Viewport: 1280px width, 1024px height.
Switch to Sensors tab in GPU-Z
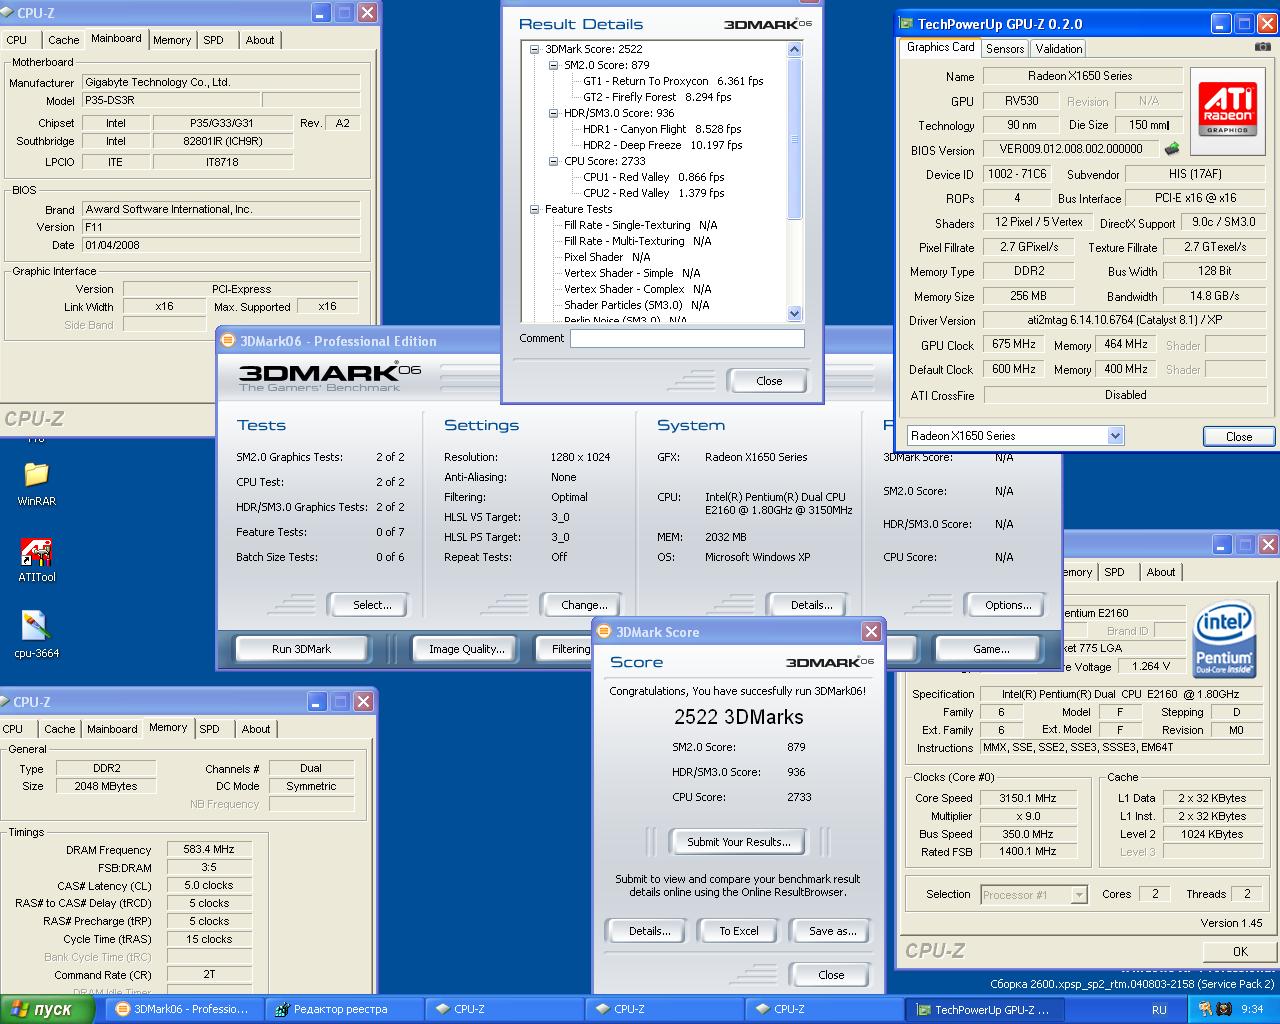[x=1004, y=48]
